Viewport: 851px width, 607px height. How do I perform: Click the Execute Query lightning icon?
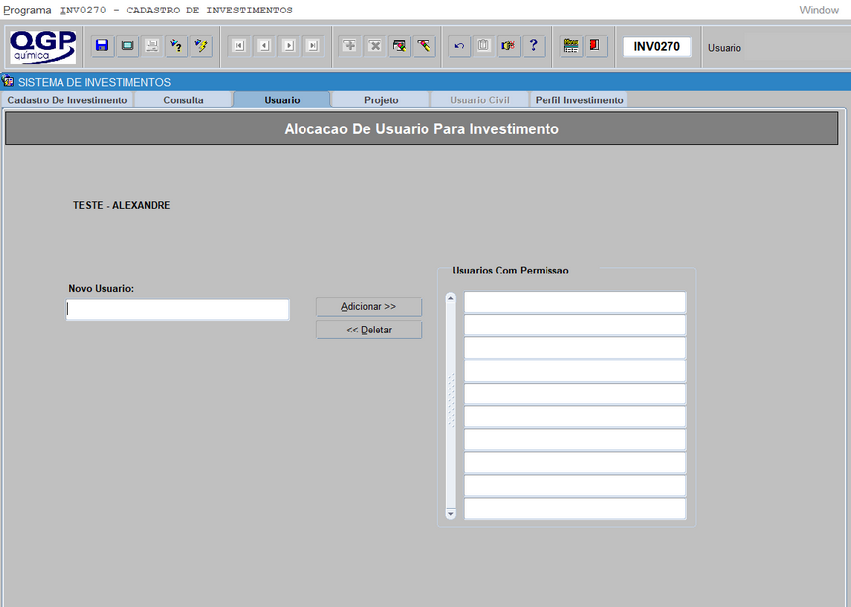201,46
